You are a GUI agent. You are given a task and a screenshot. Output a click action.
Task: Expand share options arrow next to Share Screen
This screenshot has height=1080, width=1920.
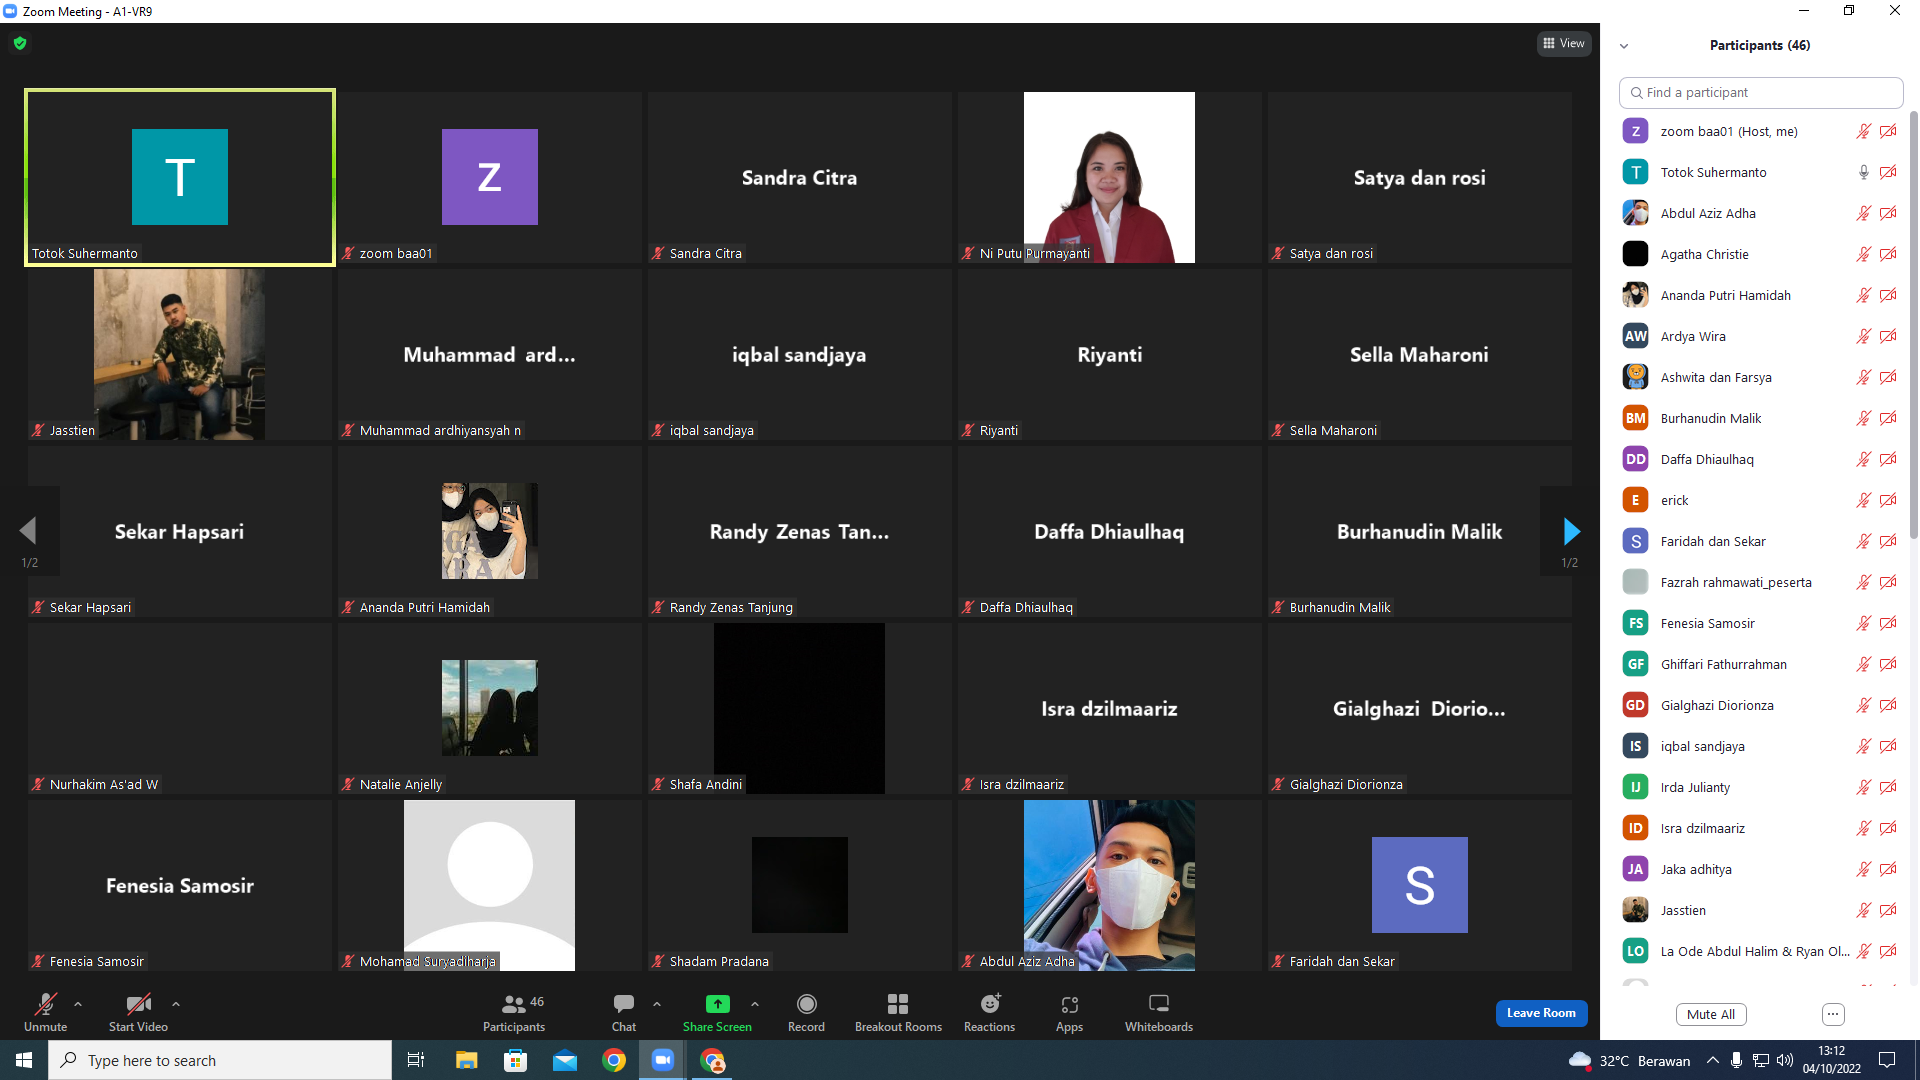pyautogui.click(x=755, y=1003)
